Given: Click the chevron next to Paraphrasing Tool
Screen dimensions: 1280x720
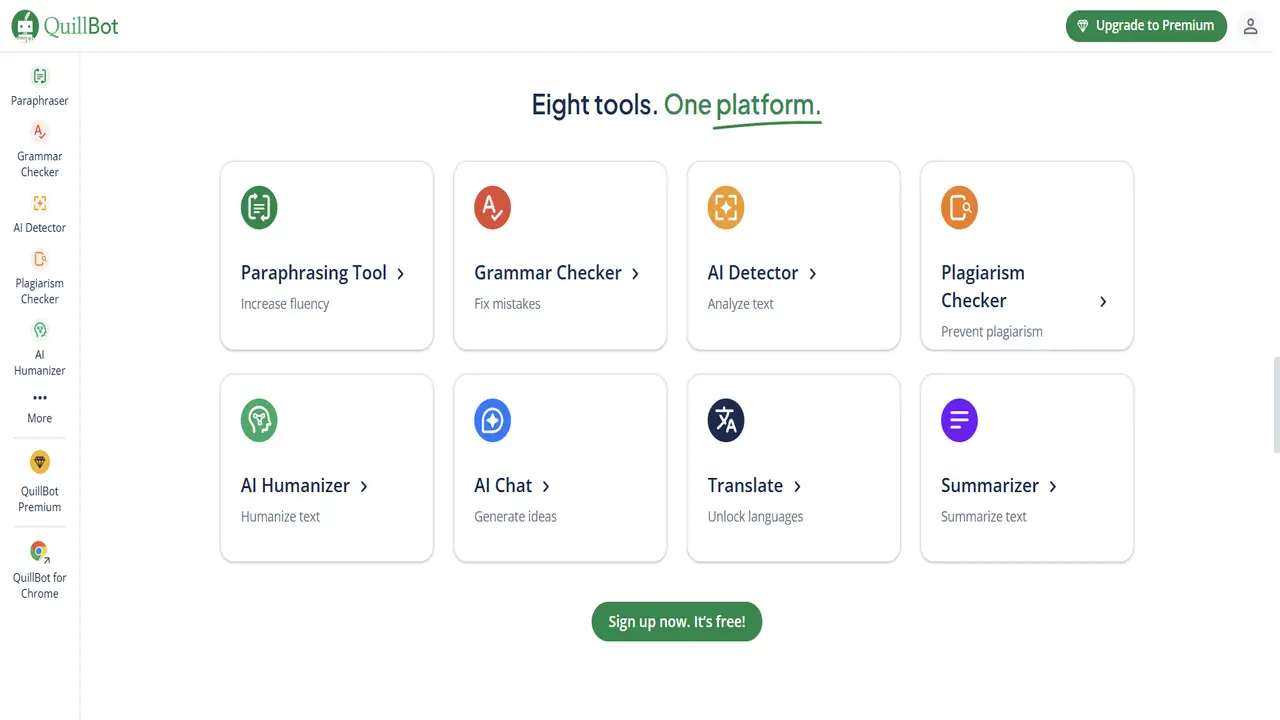Looking at the screenshot, I should pyautogui.click(x=401, y=273).
